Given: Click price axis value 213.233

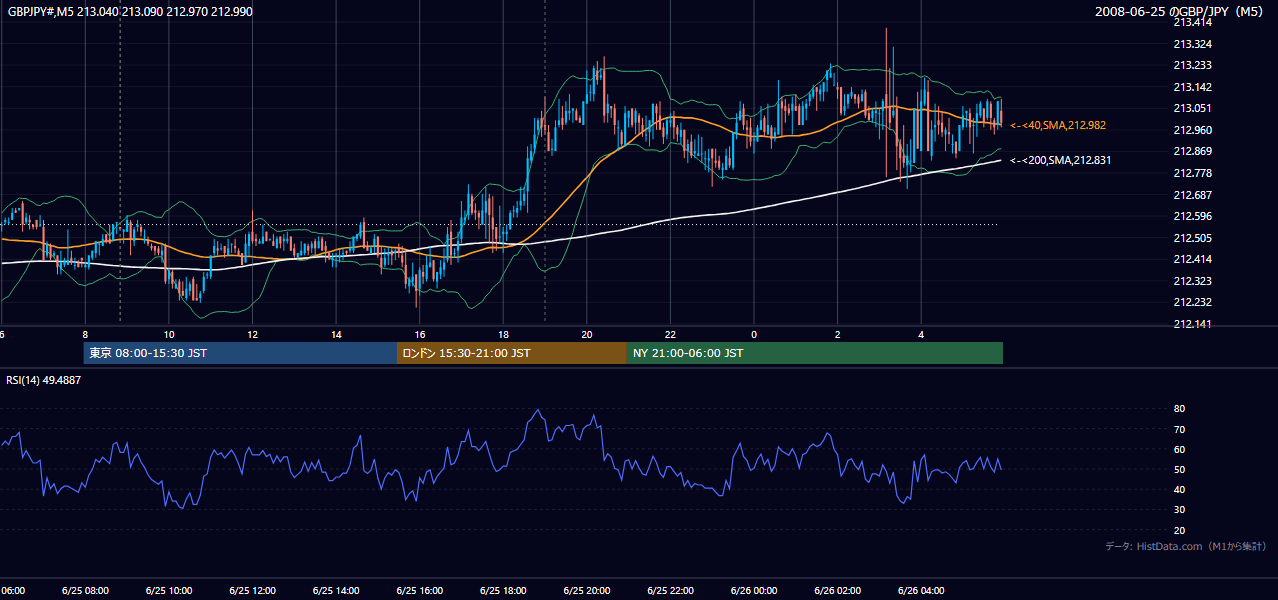Looking at the screenshot, I should [1192, 65].
